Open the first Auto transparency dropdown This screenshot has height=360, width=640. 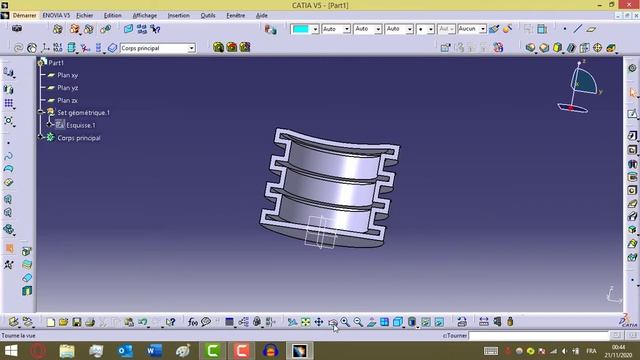(347, 29)
